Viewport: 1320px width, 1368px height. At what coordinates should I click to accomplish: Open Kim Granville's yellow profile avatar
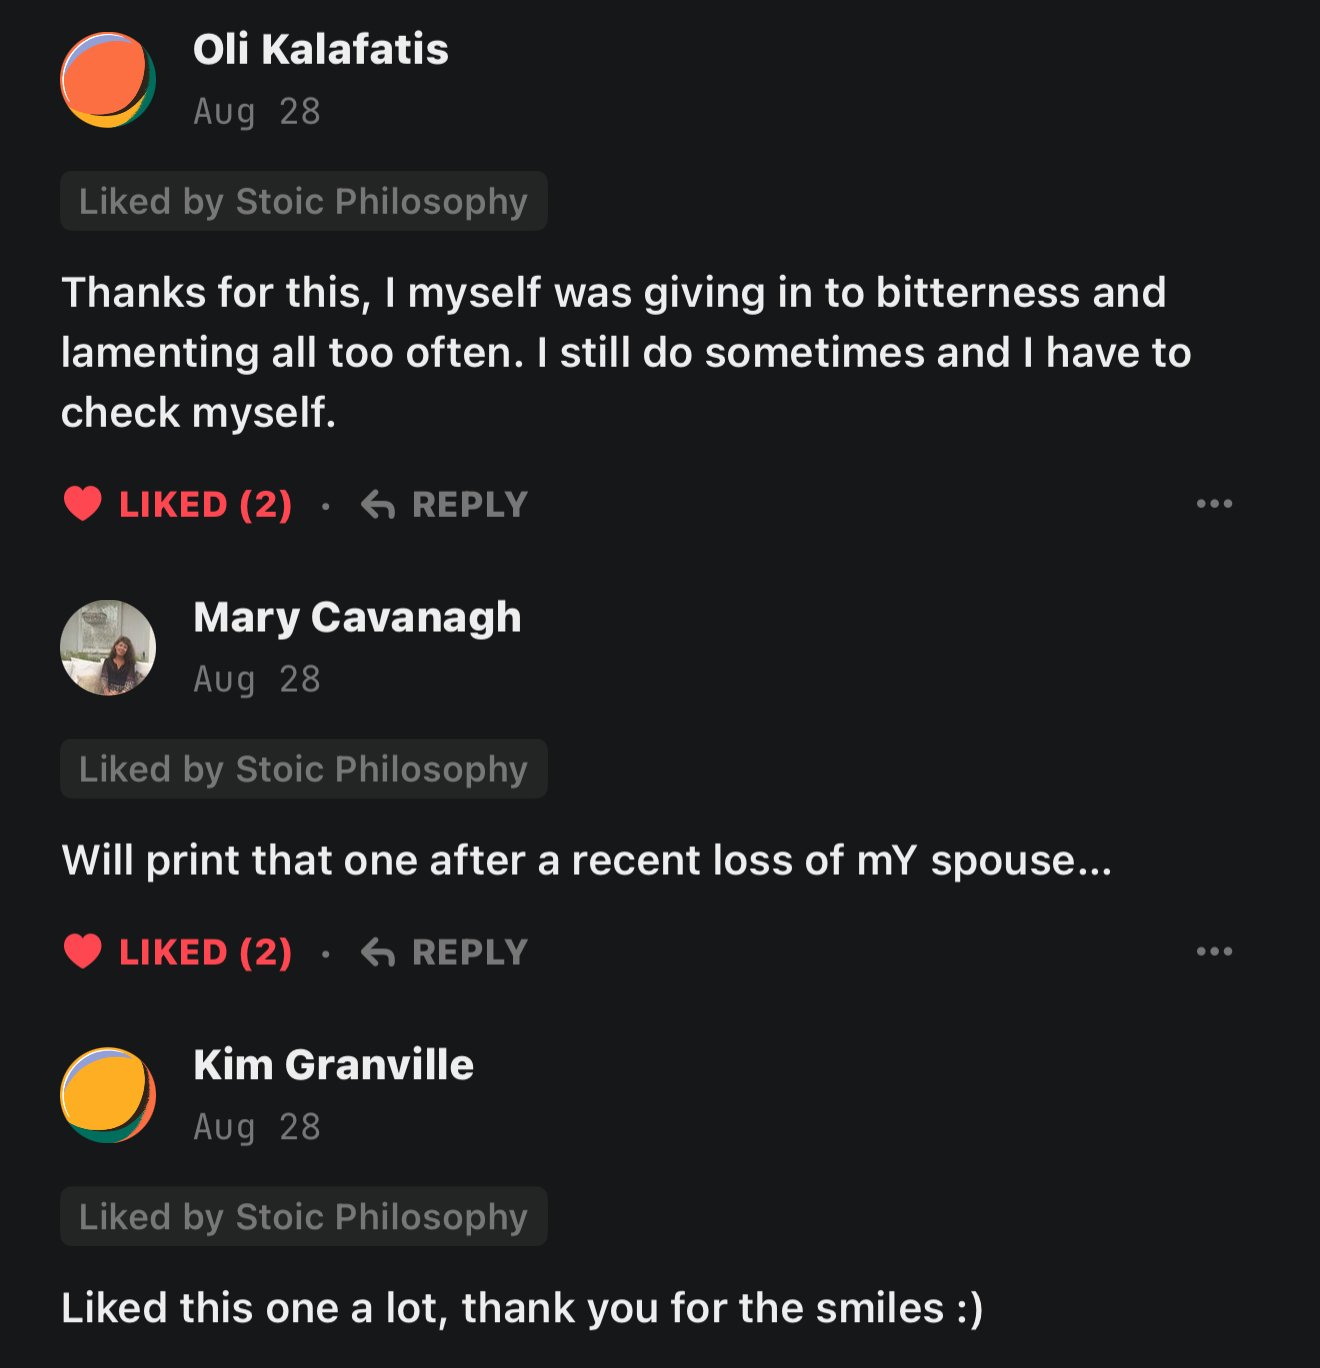click(x=108, y=1095)
